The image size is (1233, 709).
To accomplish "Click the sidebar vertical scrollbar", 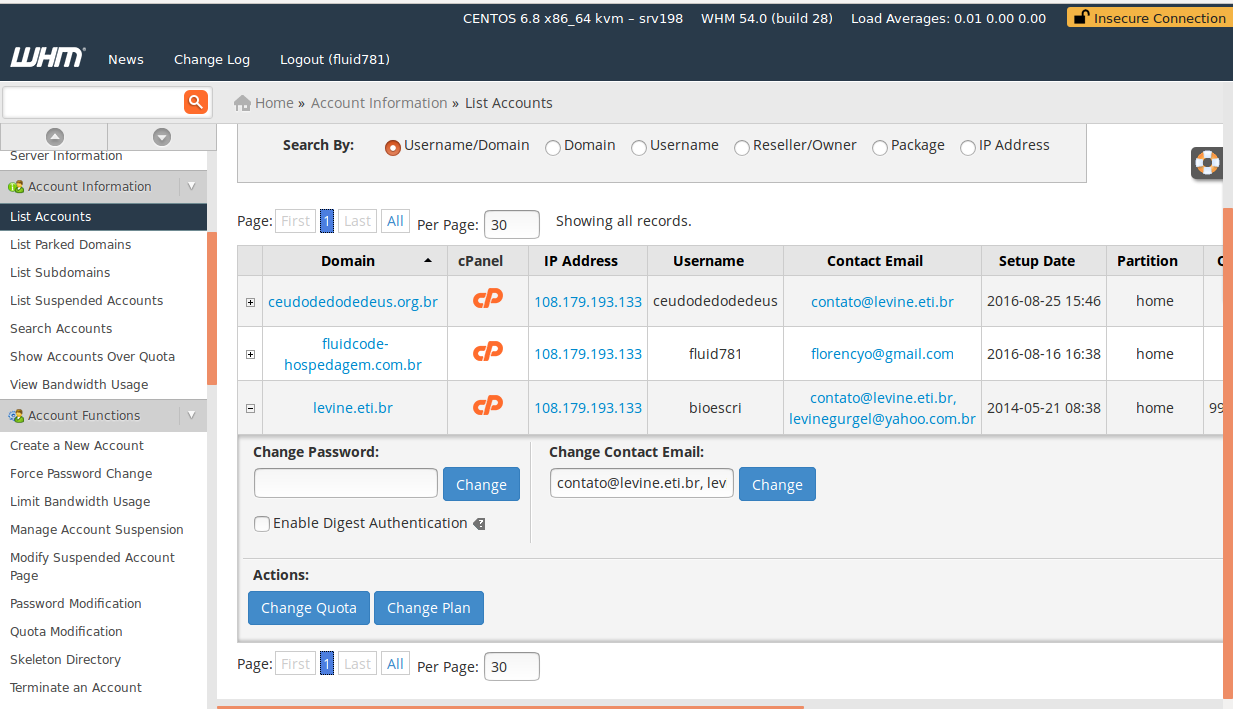I will (212, 308).
